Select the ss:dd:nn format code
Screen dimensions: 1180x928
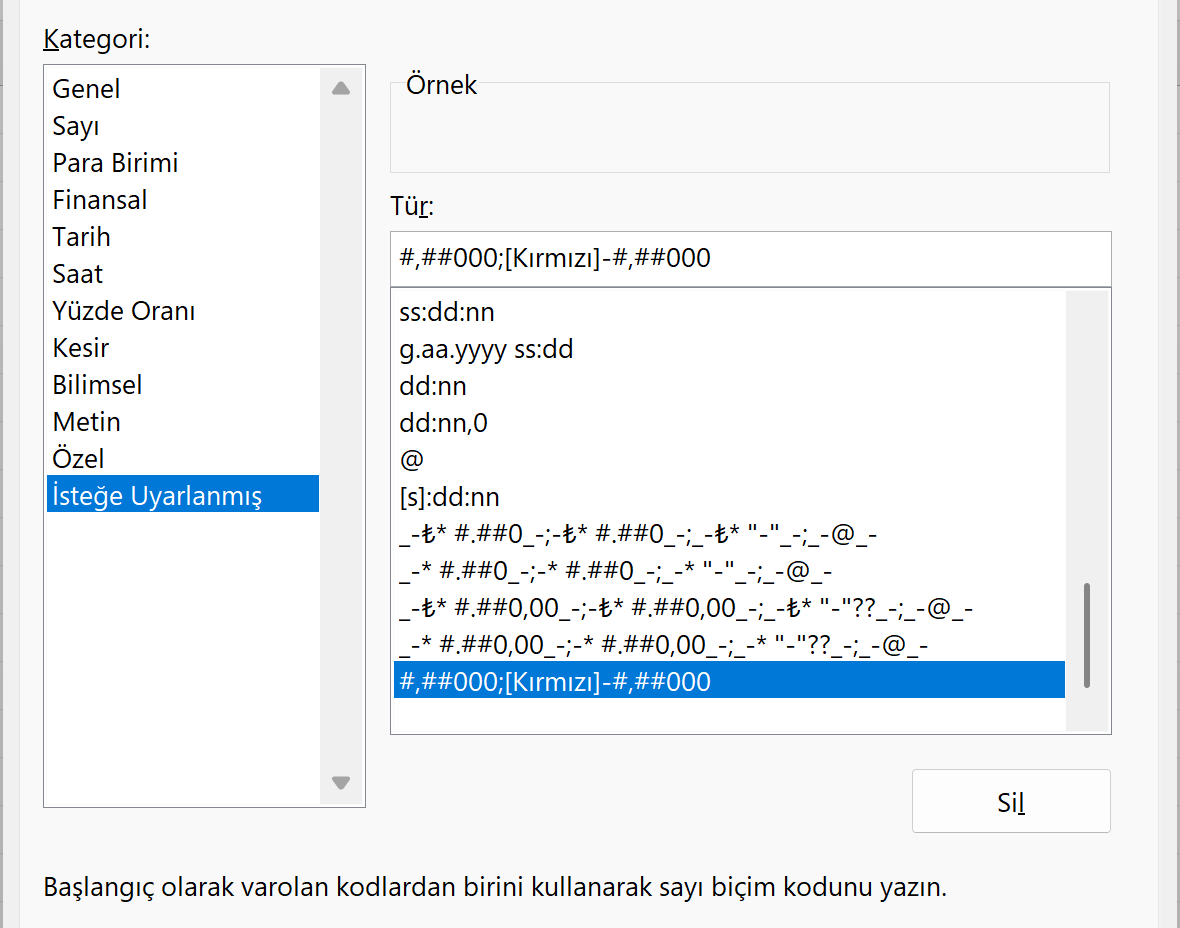pyautogui.click(x=447, y=312)
